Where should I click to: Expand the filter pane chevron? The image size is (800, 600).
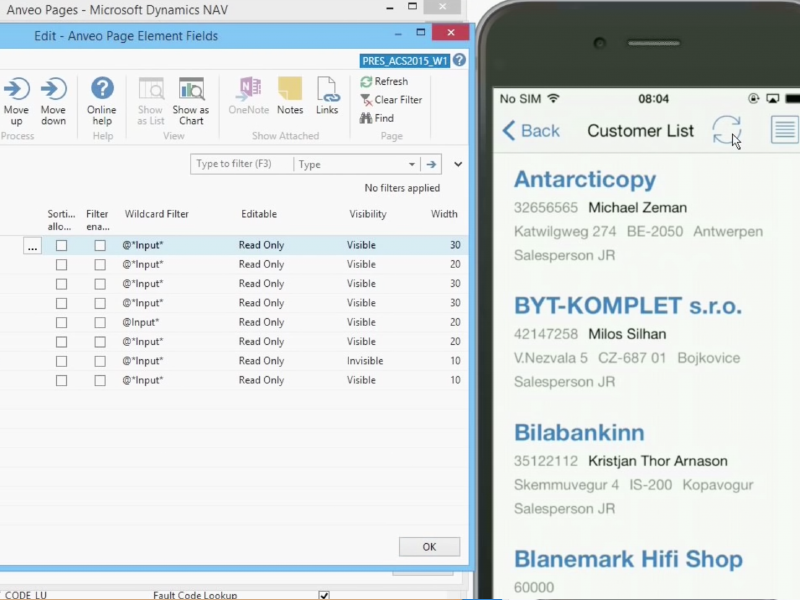[458, 164]
